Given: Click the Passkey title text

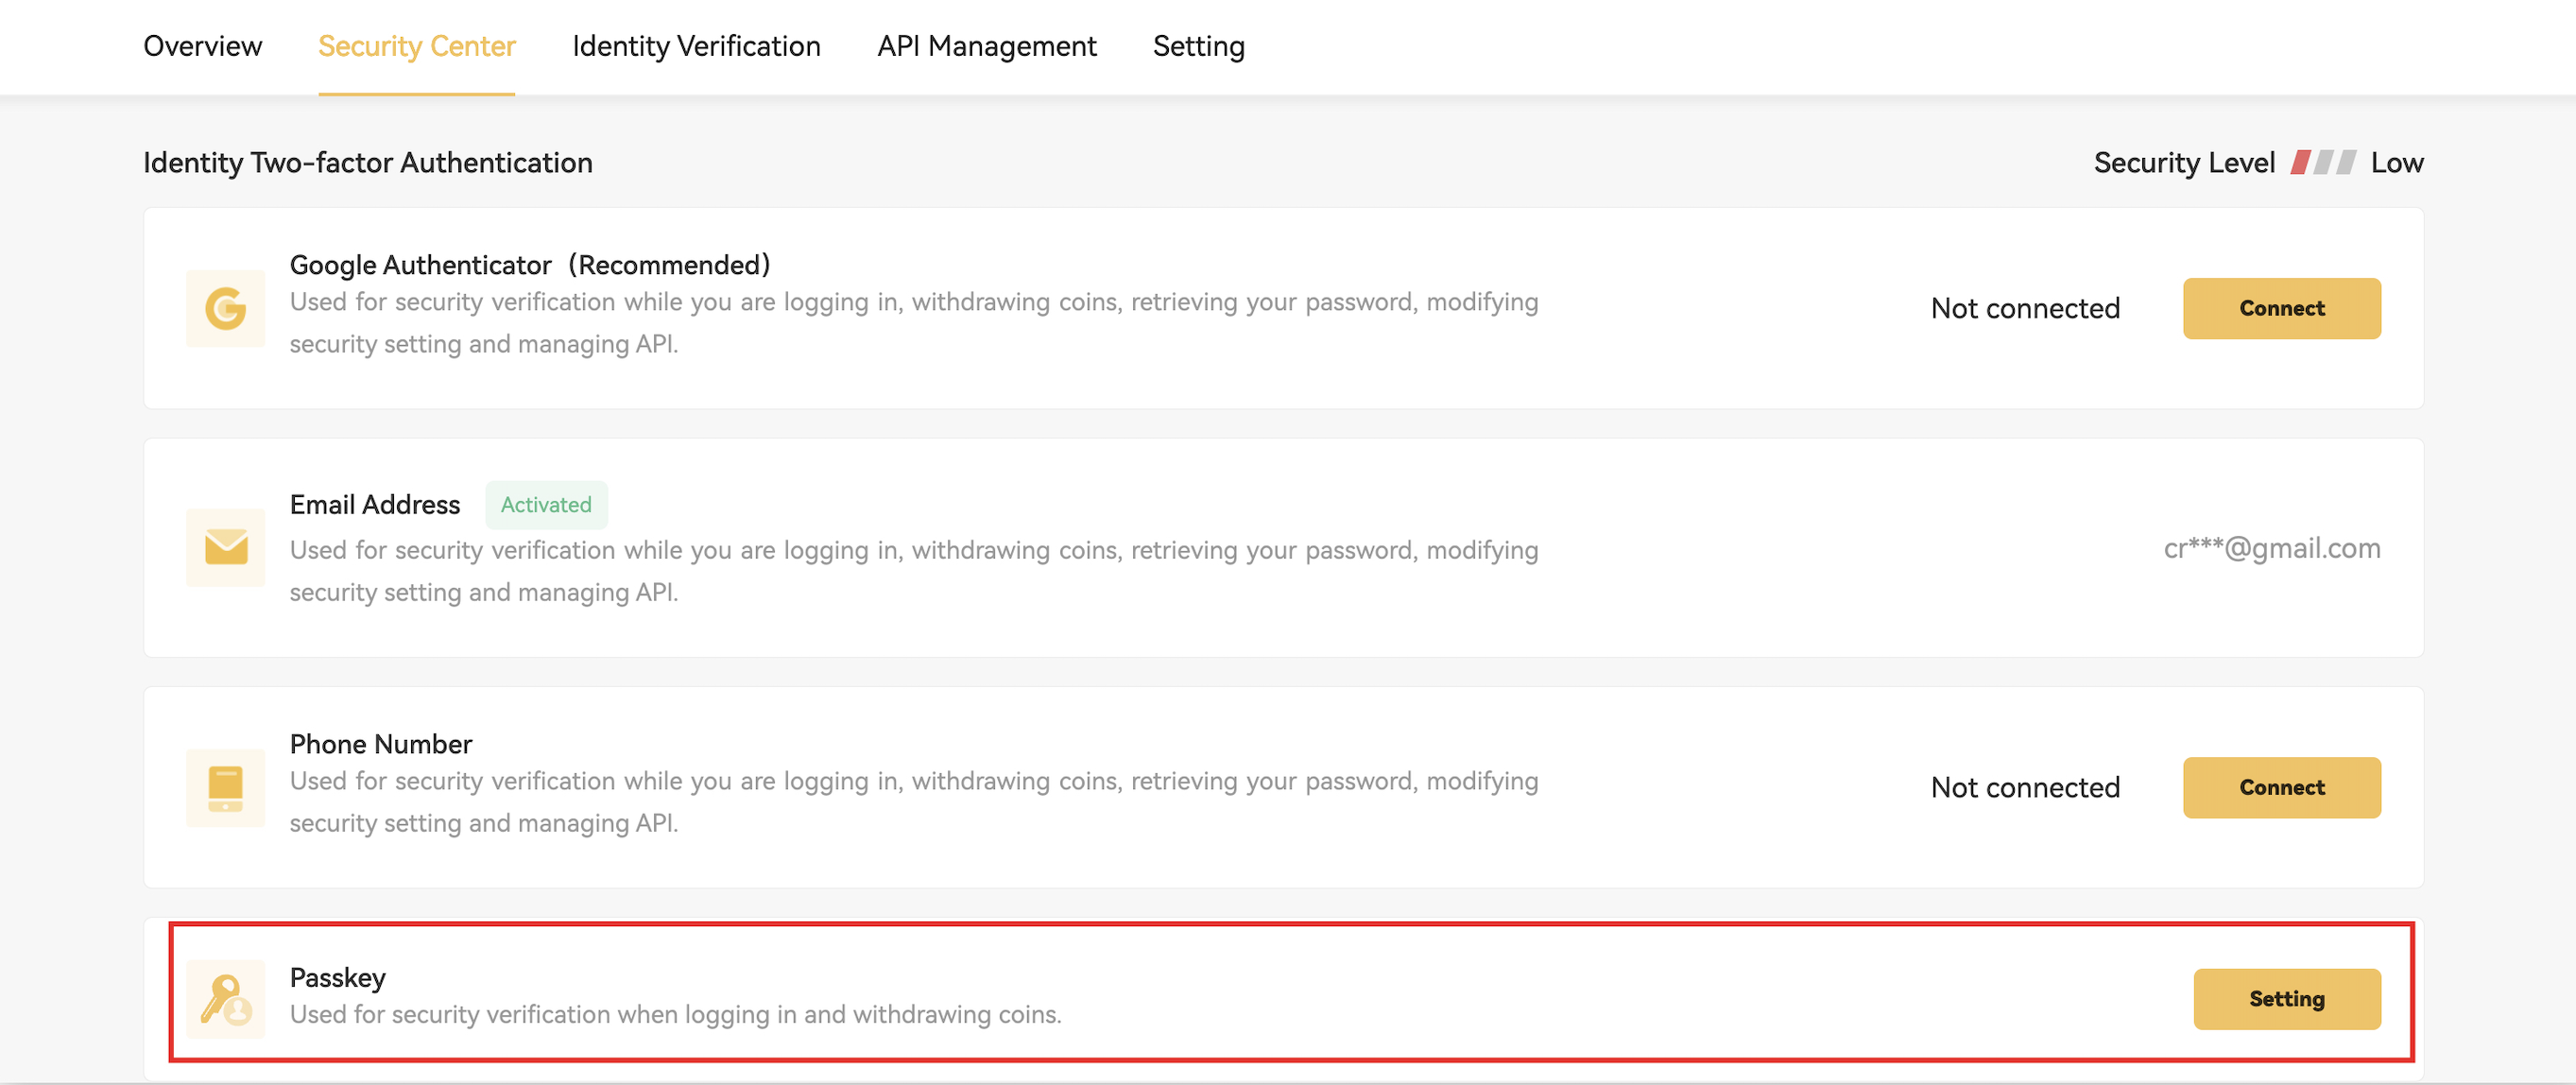Looking at the screenshot, I should (337, 977).
